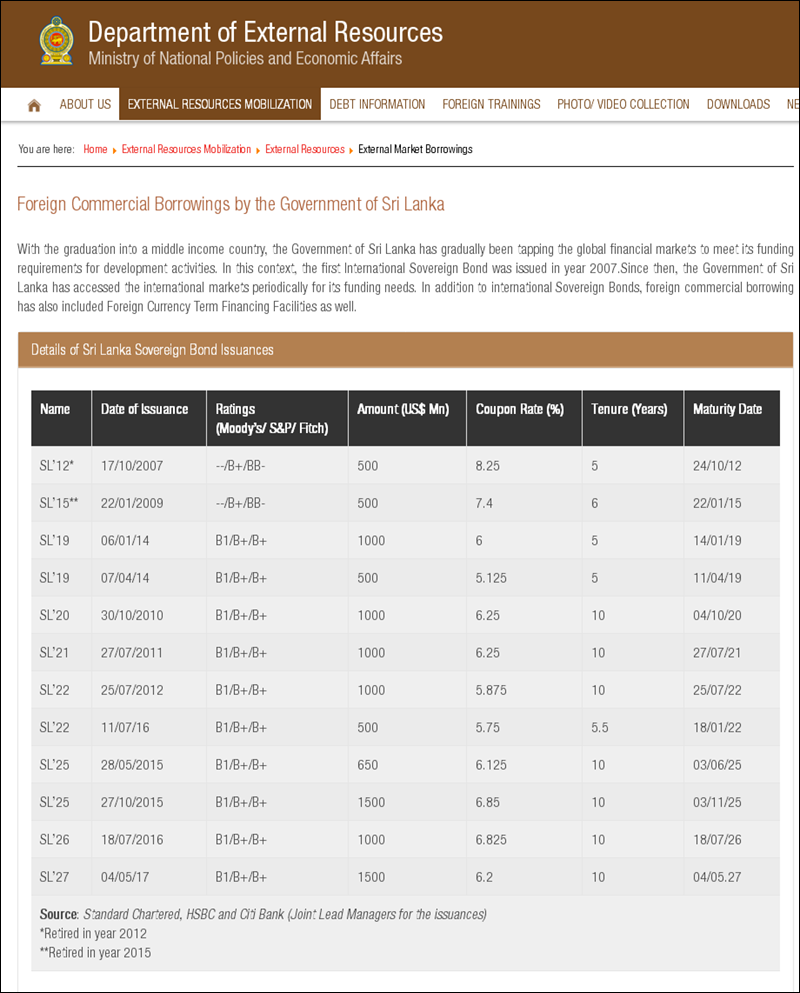Click the Coupon Rate (%) column header
Screen dimensions: 800x993
pyautogui.click(x=520, y=409)
